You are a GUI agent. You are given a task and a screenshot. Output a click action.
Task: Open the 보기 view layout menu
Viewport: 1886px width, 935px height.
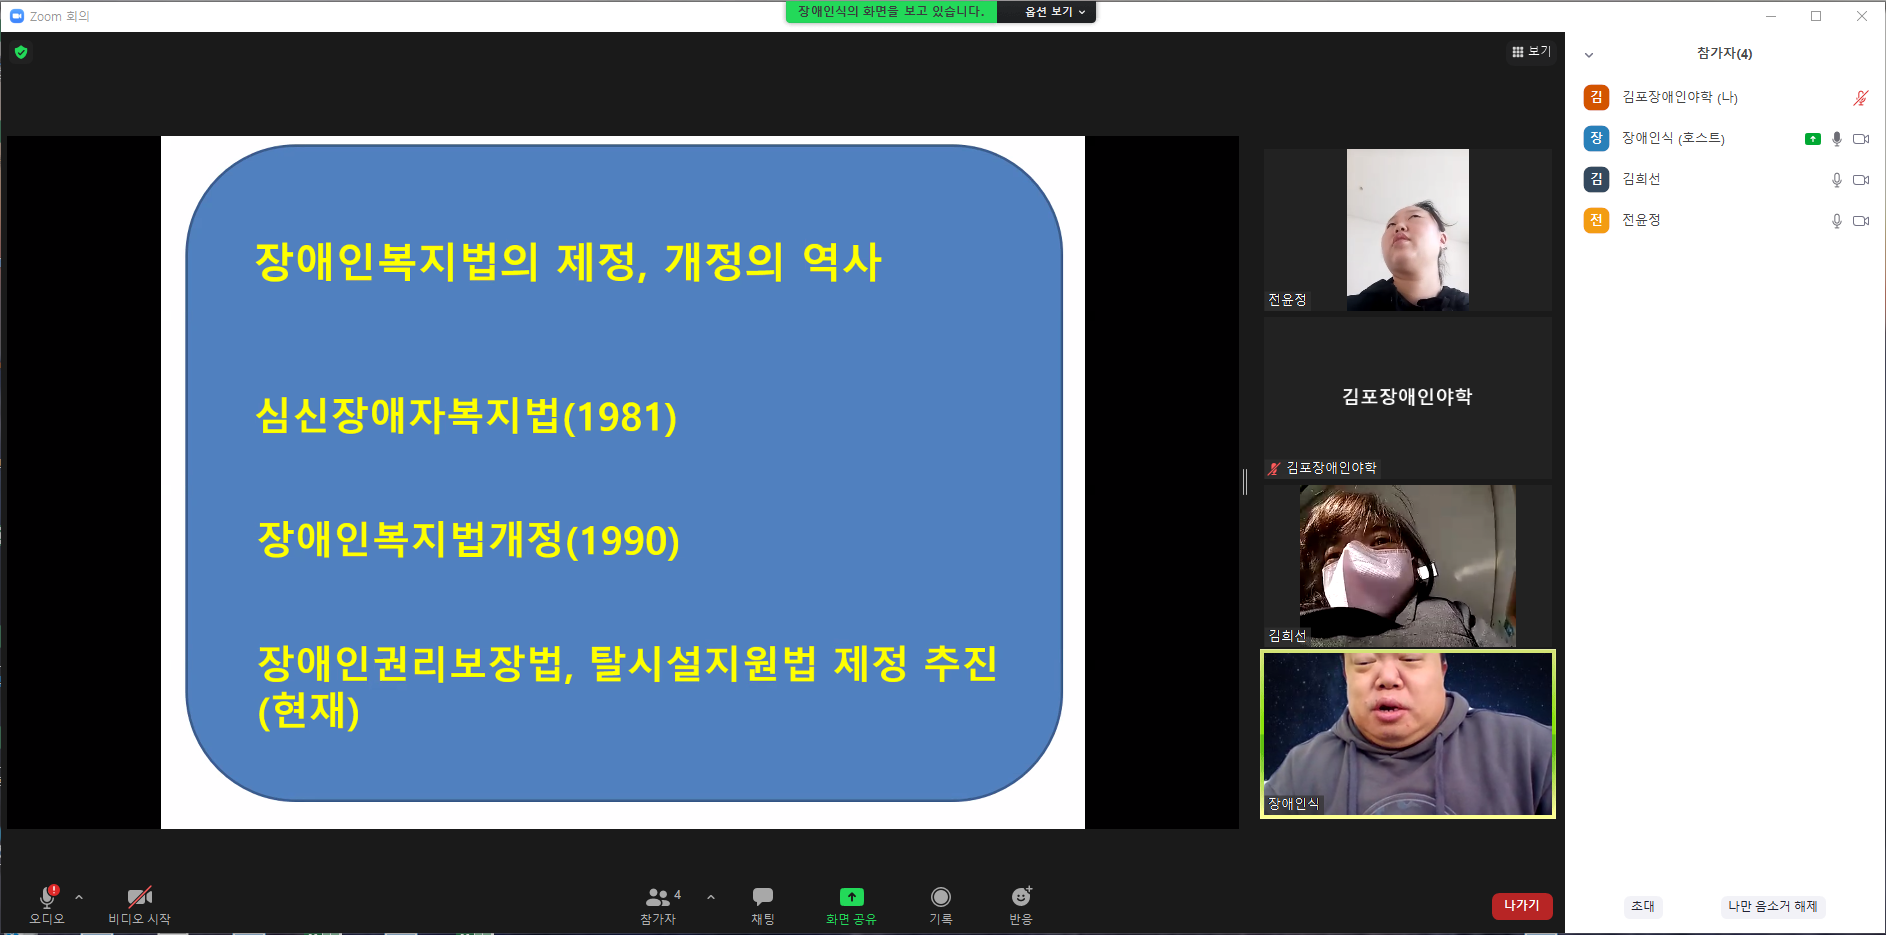tap(1531, 51)
